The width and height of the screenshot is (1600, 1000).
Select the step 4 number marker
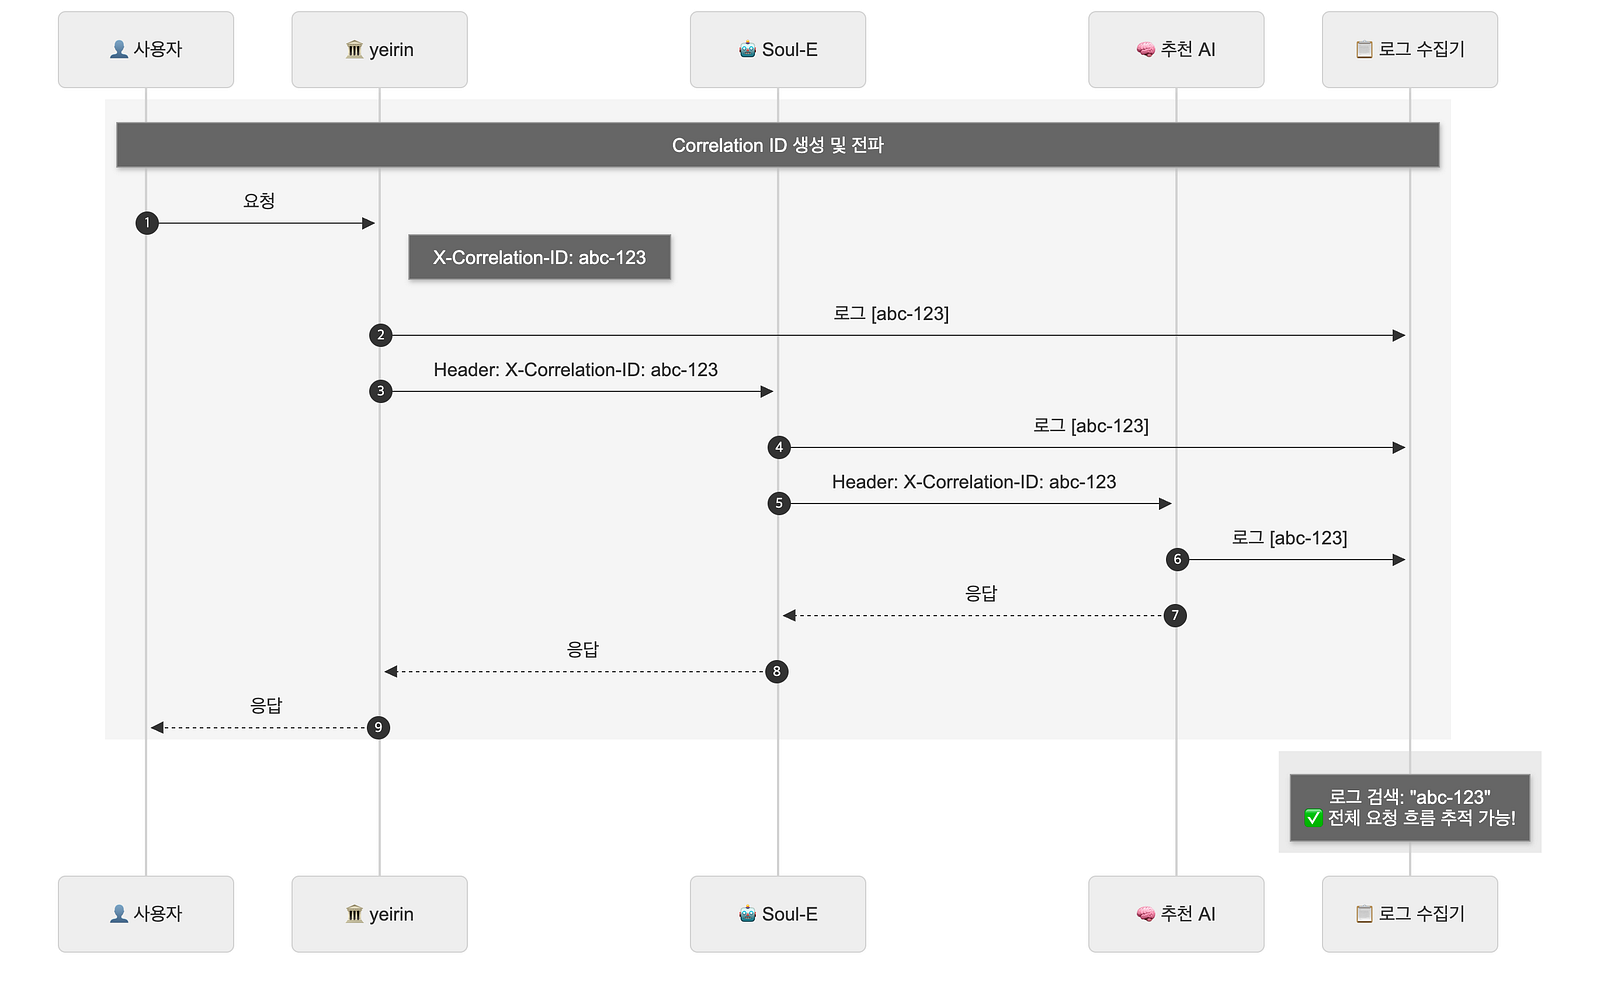click(x=779, y=447)
